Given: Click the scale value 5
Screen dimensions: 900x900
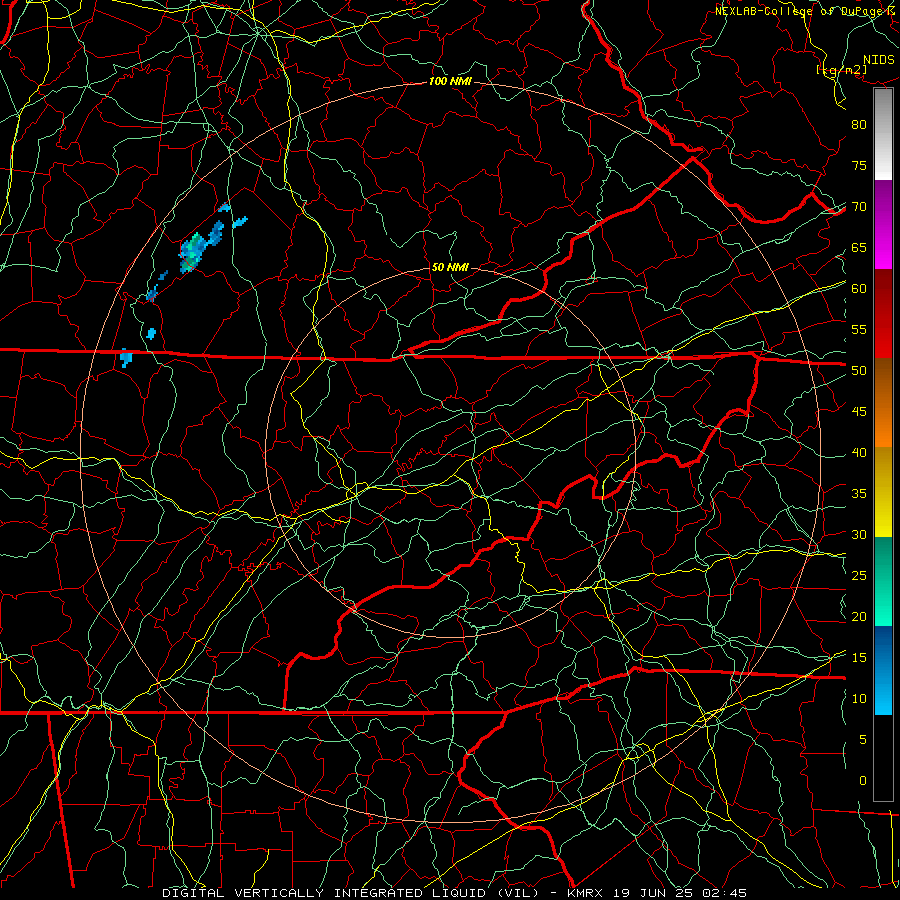Looking at the screenshot, I should point(863,740).
